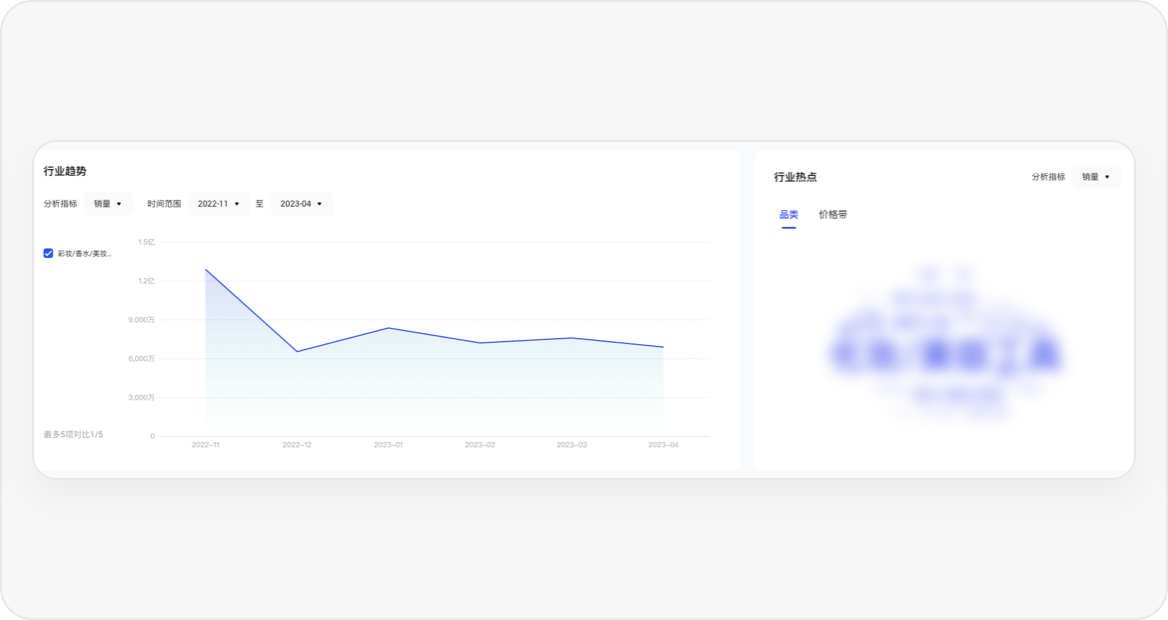Click the 行业趋势 panel title
This screenshot has width=1168, height=620.
(x=65, y=172)
